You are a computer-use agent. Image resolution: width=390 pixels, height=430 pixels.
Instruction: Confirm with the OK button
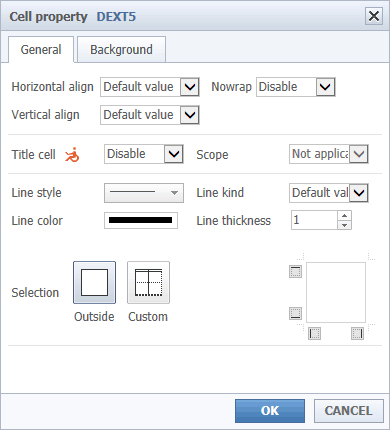270,411
